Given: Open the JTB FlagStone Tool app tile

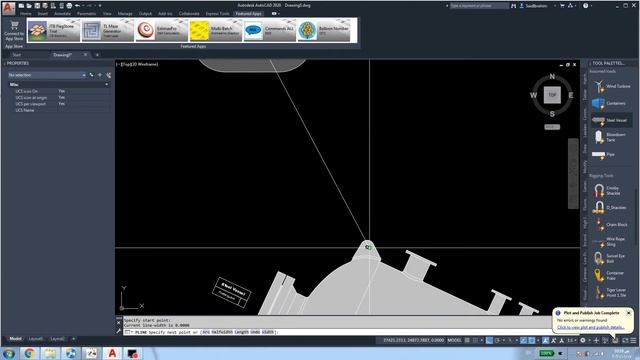Looking at the screenshot, I should 53,31.
